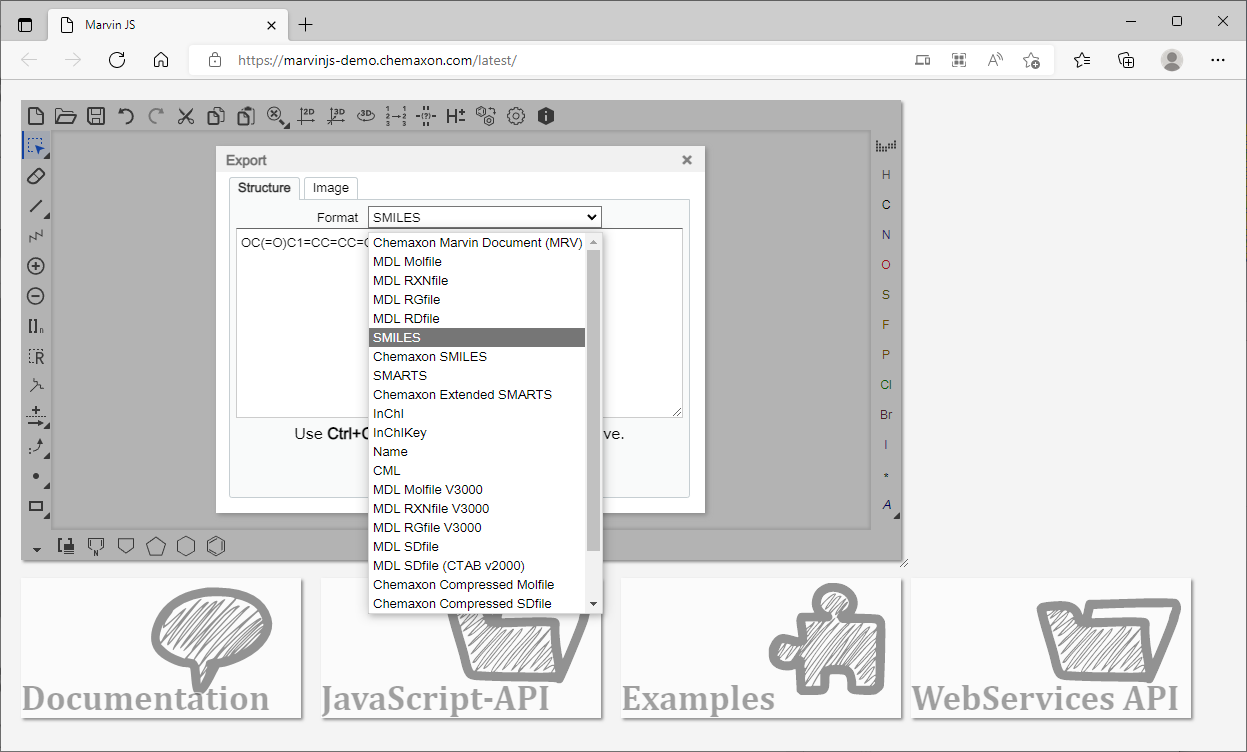Click scroll-down arrow of format list
The image size is (1247, 752).
click(593, 604)
